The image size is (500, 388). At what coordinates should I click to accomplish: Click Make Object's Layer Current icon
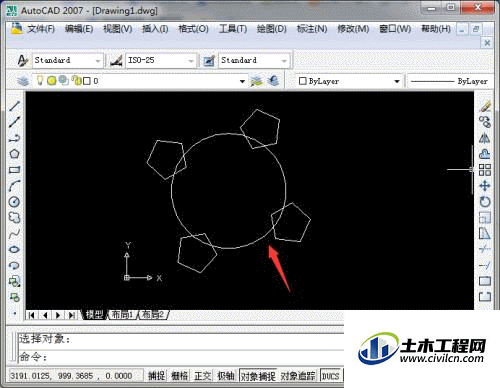(257, 81)
